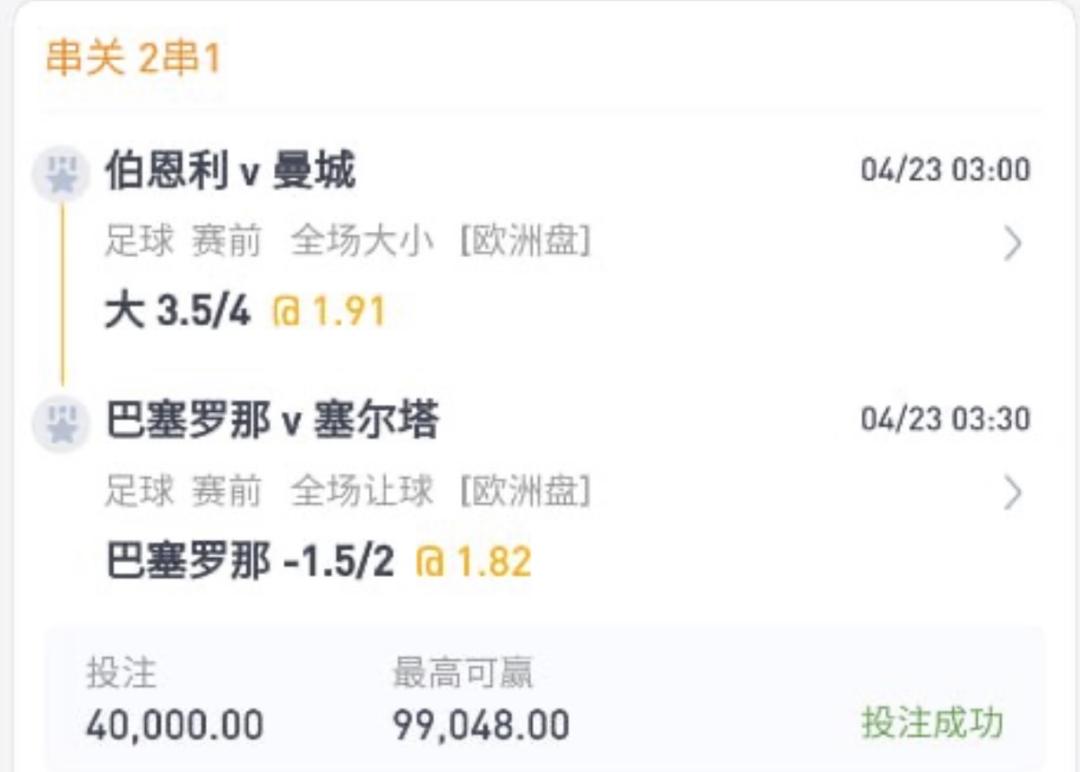
Task: Click the 最高可赢 label
Action: 463,673
